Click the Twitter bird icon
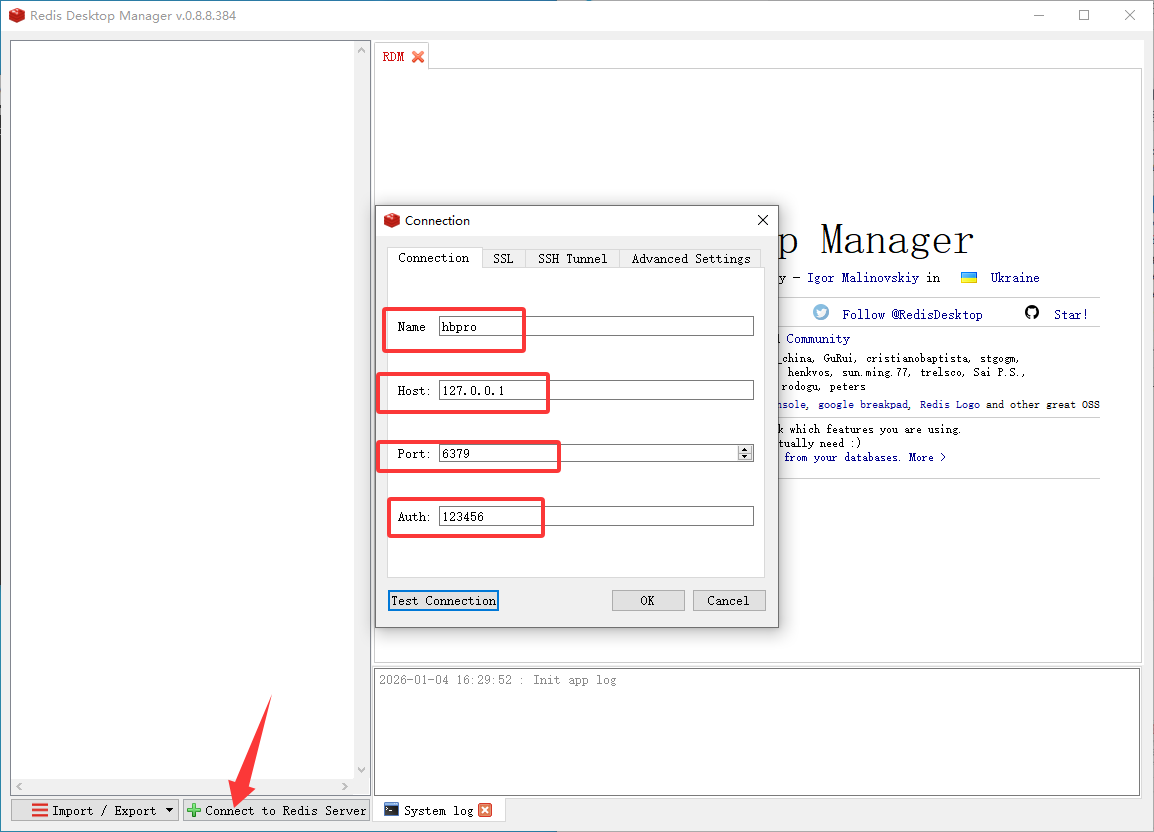Screen dimensions: 1154x832 point(821,312)
